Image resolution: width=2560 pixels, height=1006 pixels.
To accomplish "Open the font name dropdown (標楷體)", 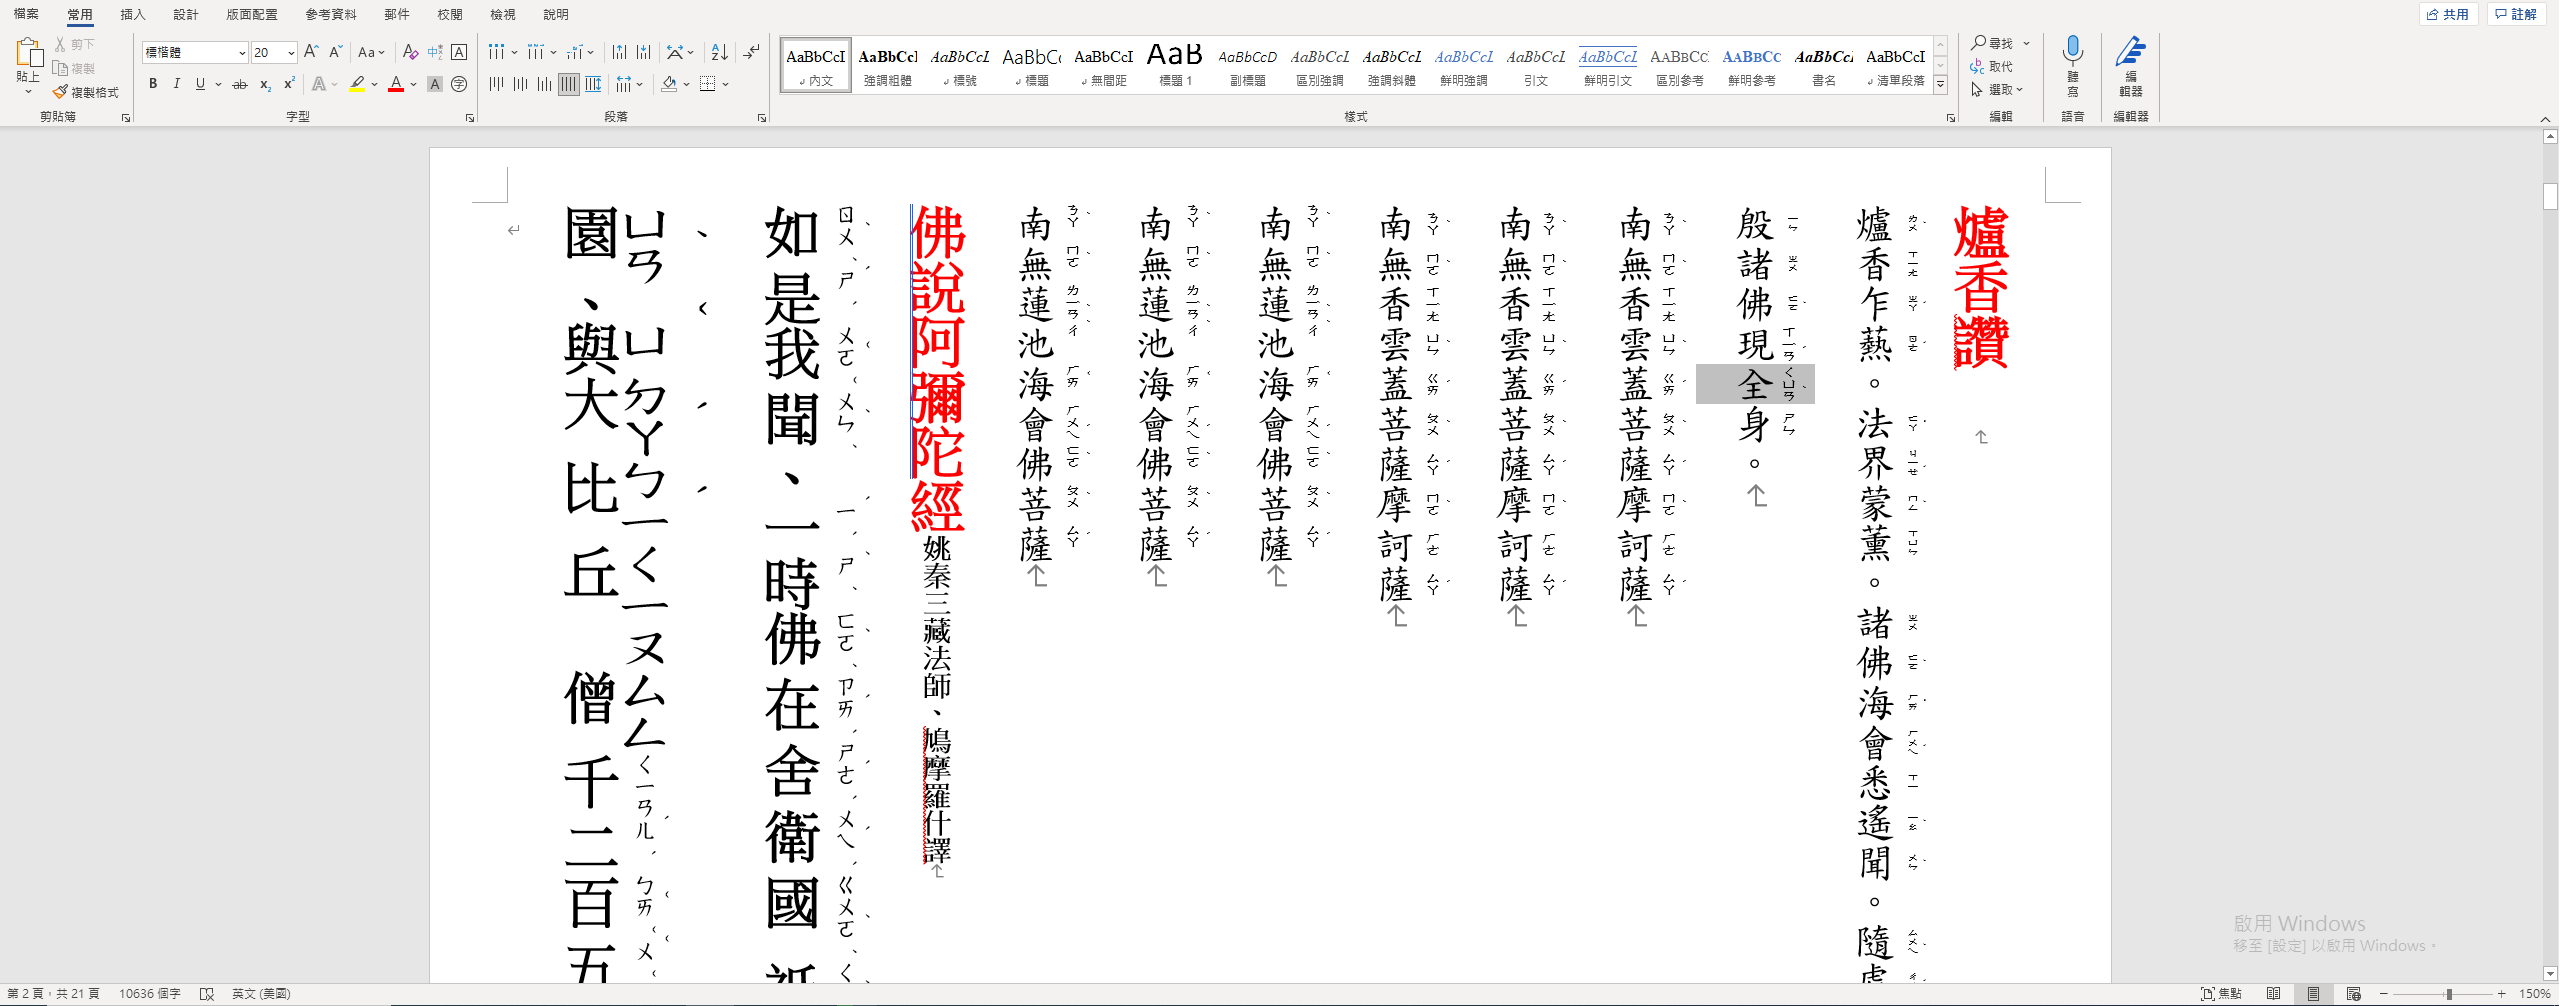I will [242, 52].
